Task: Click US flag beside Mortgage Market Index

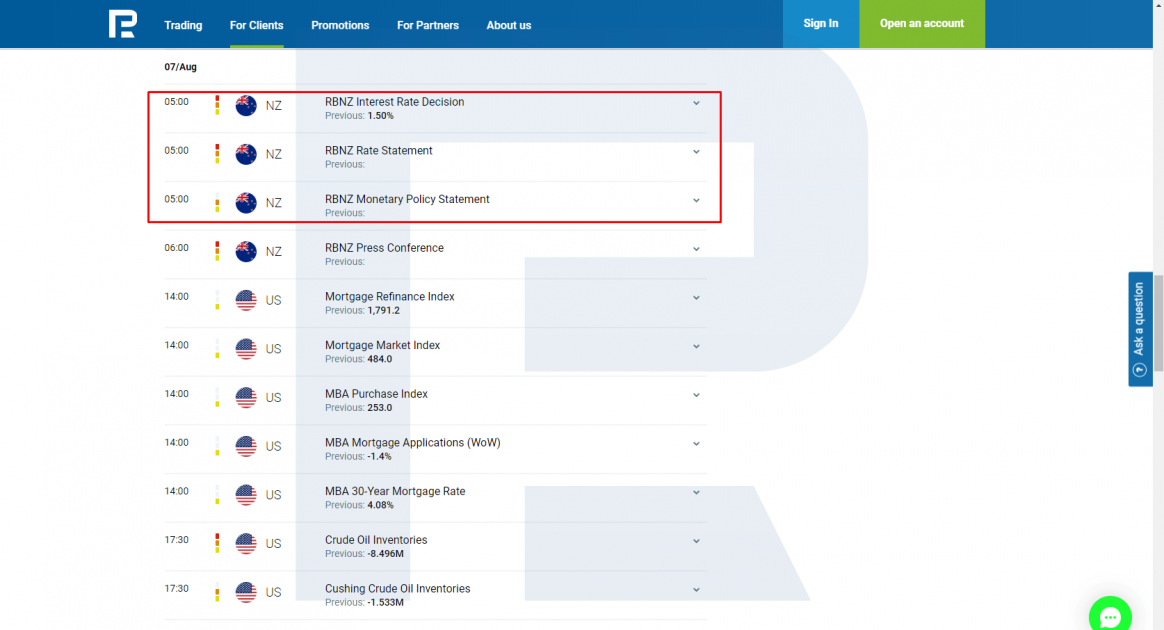Action: point(246,349)
